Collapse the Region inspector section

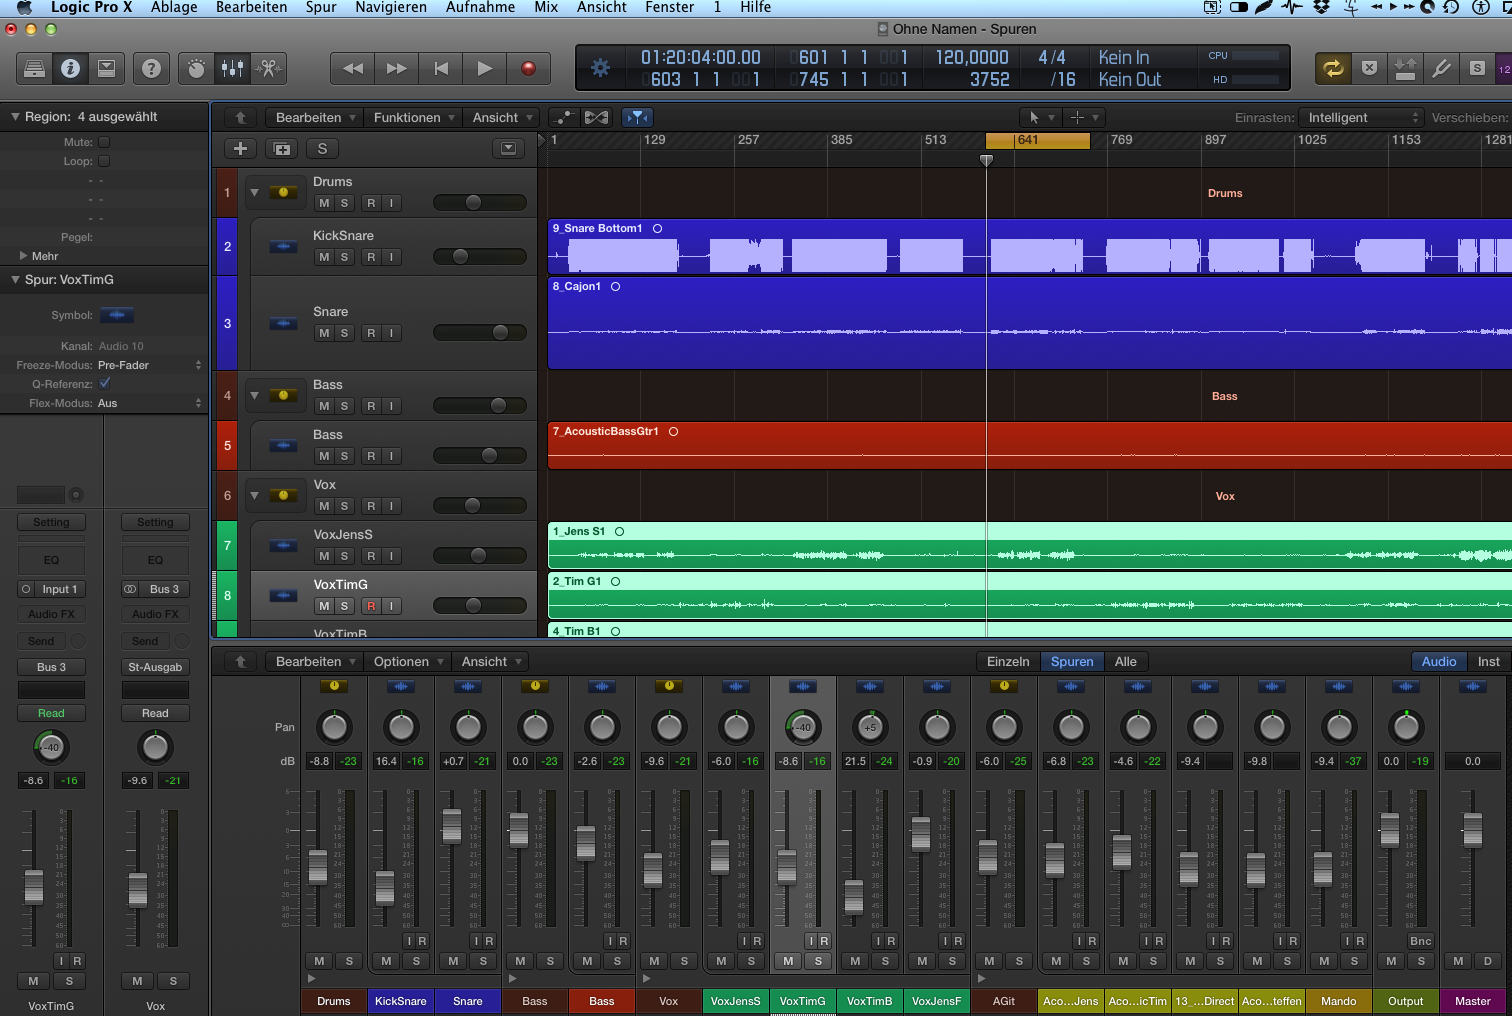tap(15, 117)
